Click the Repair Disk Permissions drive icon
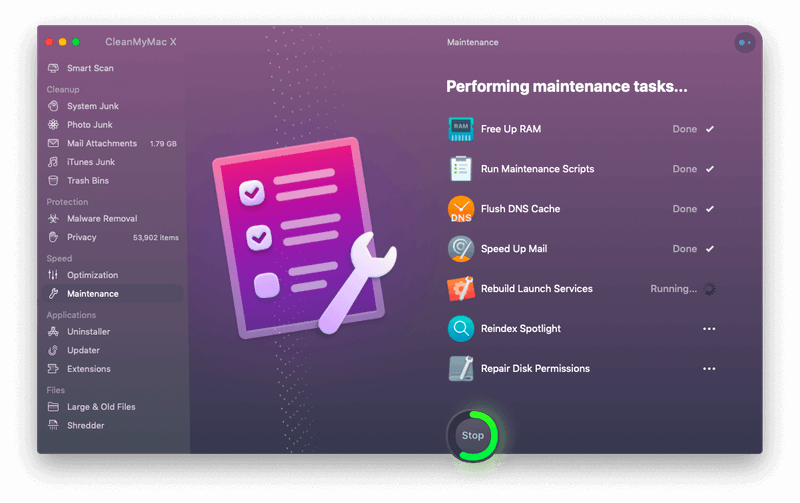The height and width of the screenshot is (503, 800). pos(461,368)
